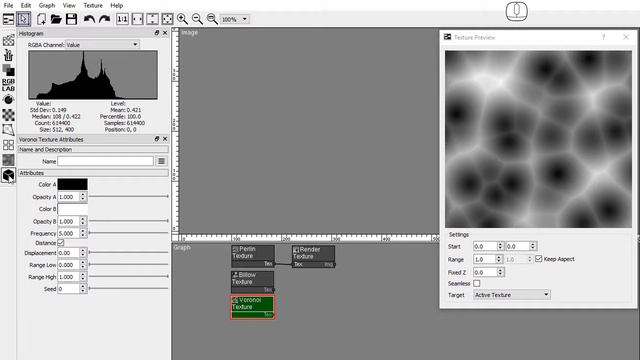This screenshot has height=360, width=640.
Task: Click the Fixed Z value field
Action: (x=485, y=272)
